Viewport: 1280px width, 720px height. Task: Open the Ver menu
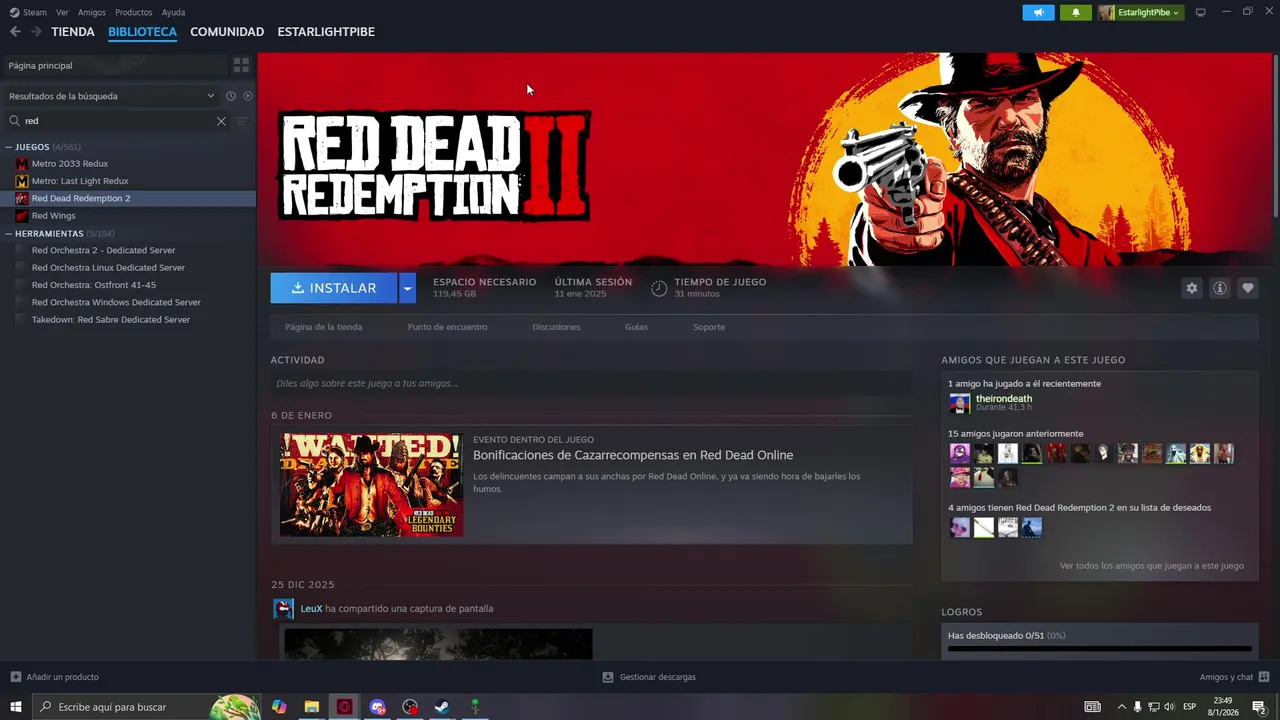(x=63, y=12)
